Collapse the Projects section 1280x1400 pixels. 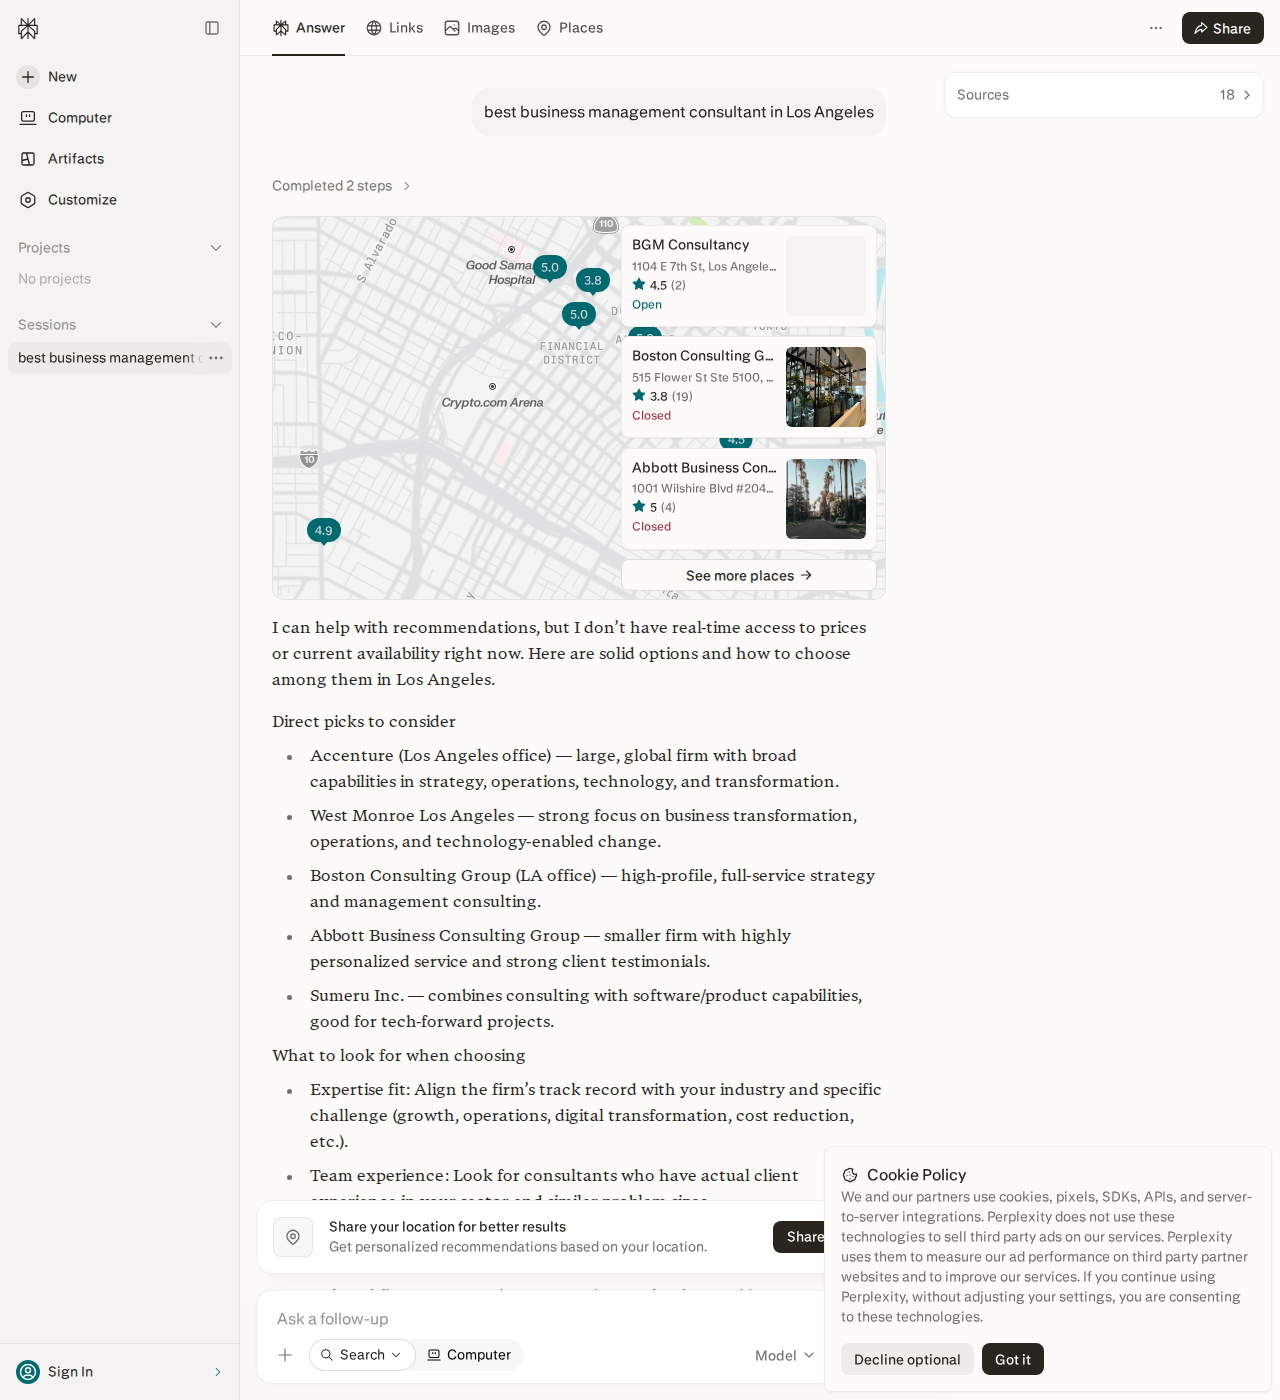[216, 248]
